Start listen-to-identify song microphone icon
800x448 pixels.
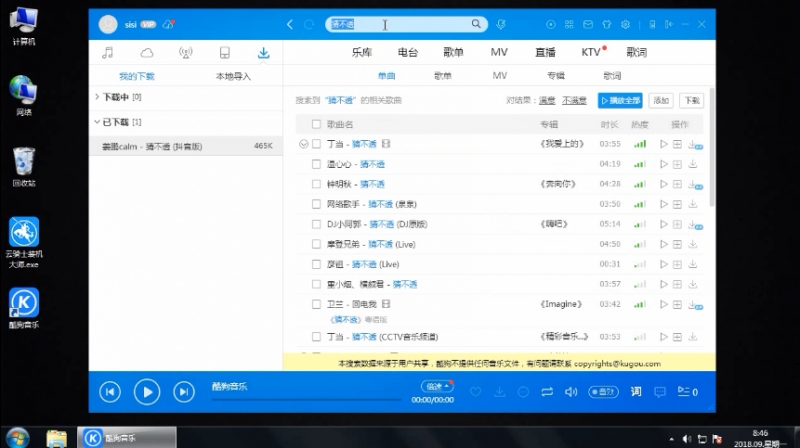click(501, 24)
